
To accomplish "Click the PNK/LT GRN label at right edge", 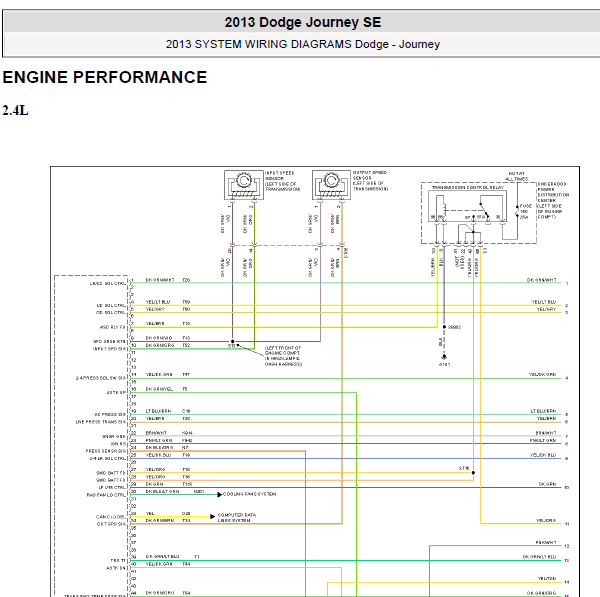I will click(543, 440).
